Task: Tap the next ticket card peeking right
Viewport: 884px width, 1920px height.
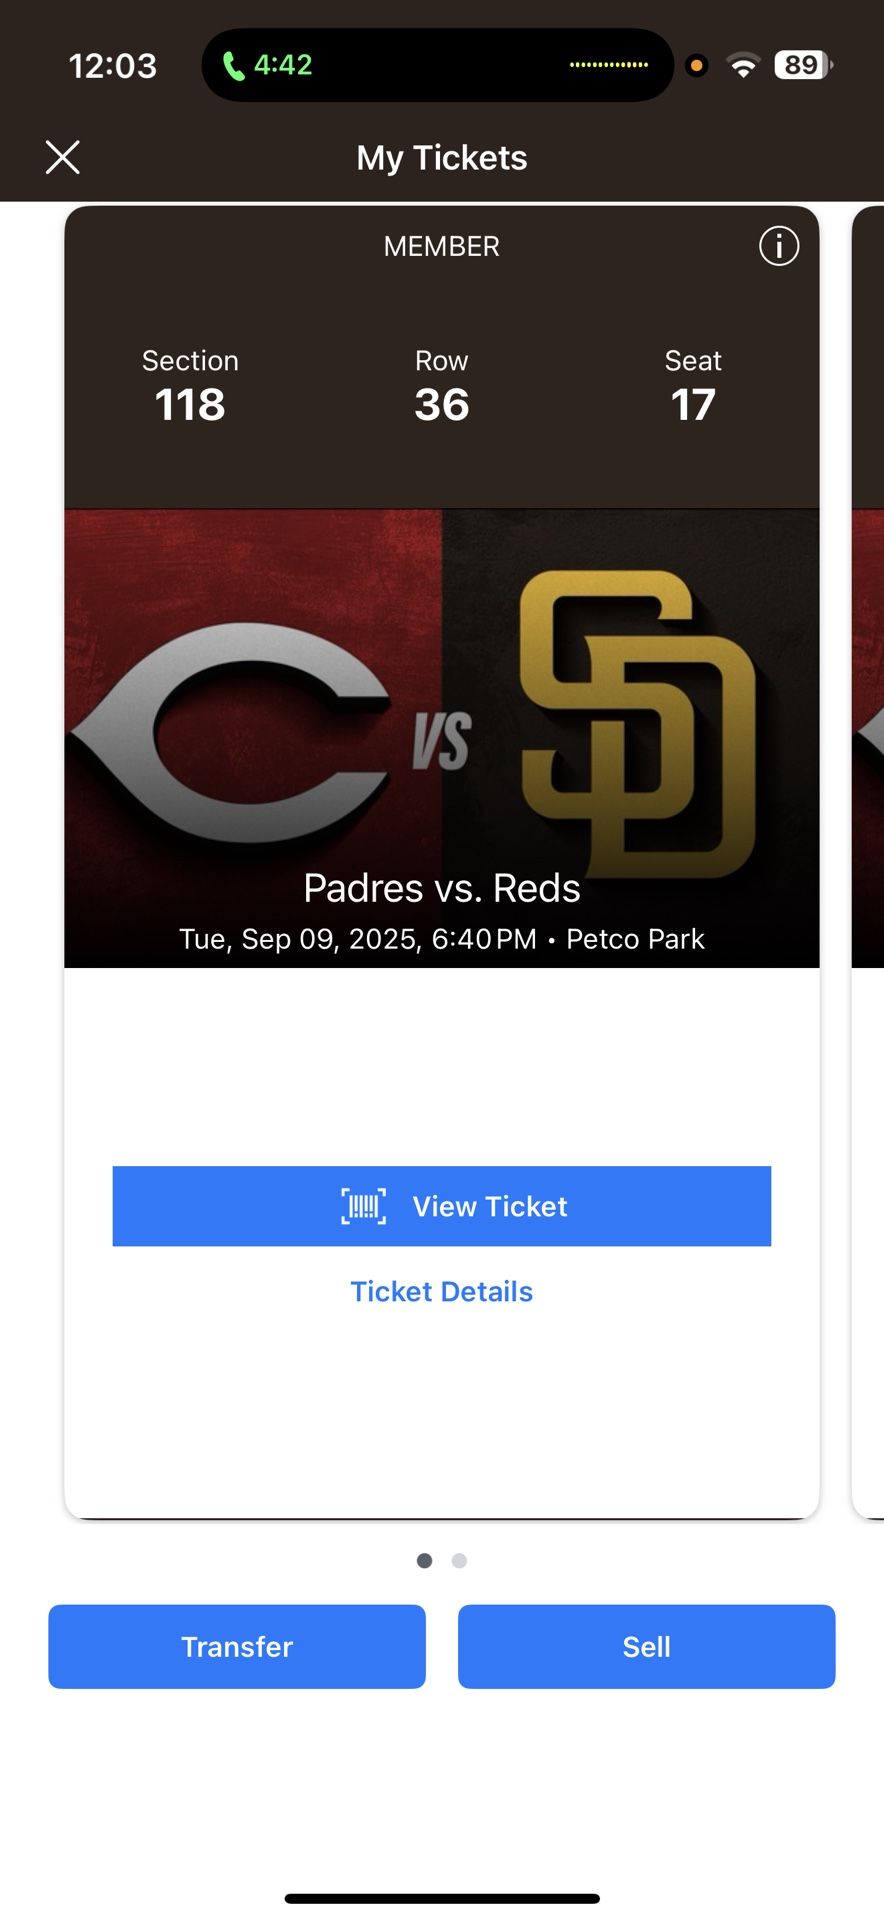Action: point(868,860)
